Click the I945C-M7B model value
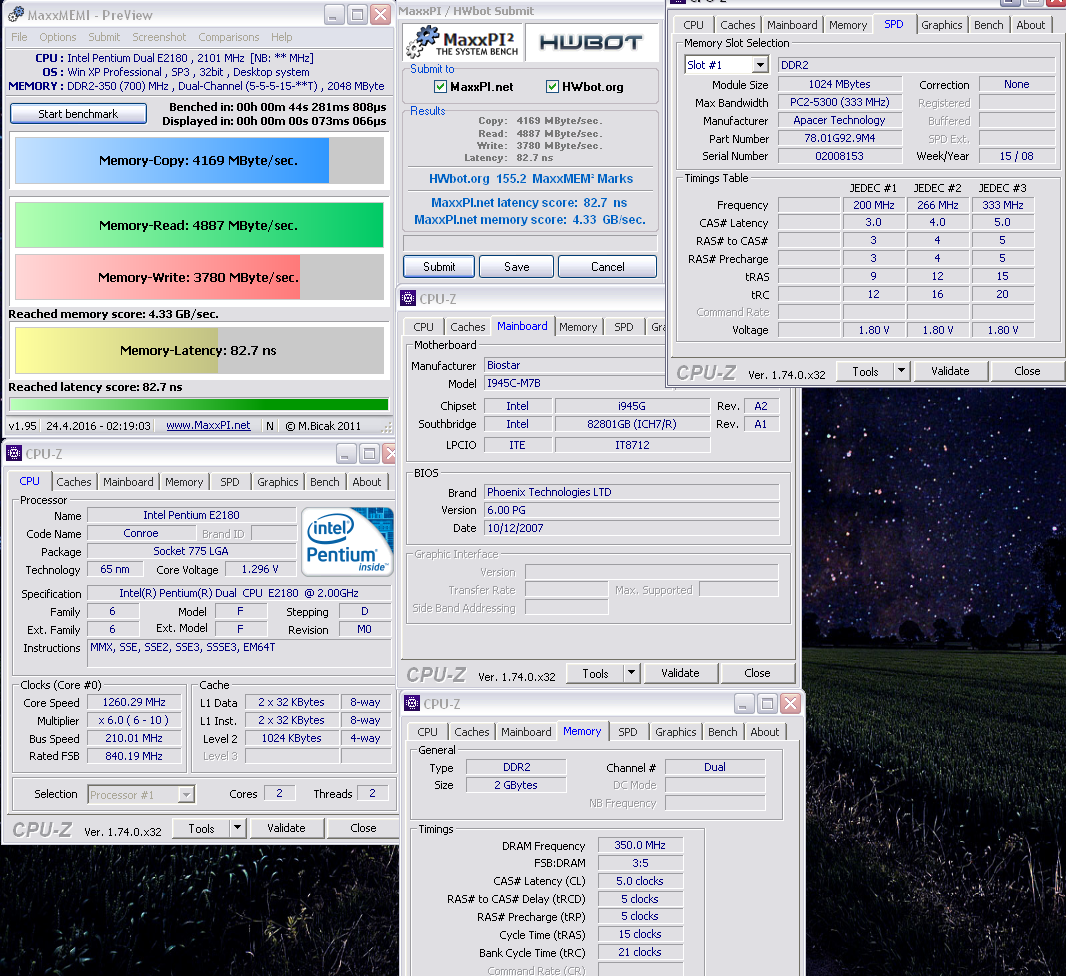This screenshot has width=1066, height=976. [574, 383]
